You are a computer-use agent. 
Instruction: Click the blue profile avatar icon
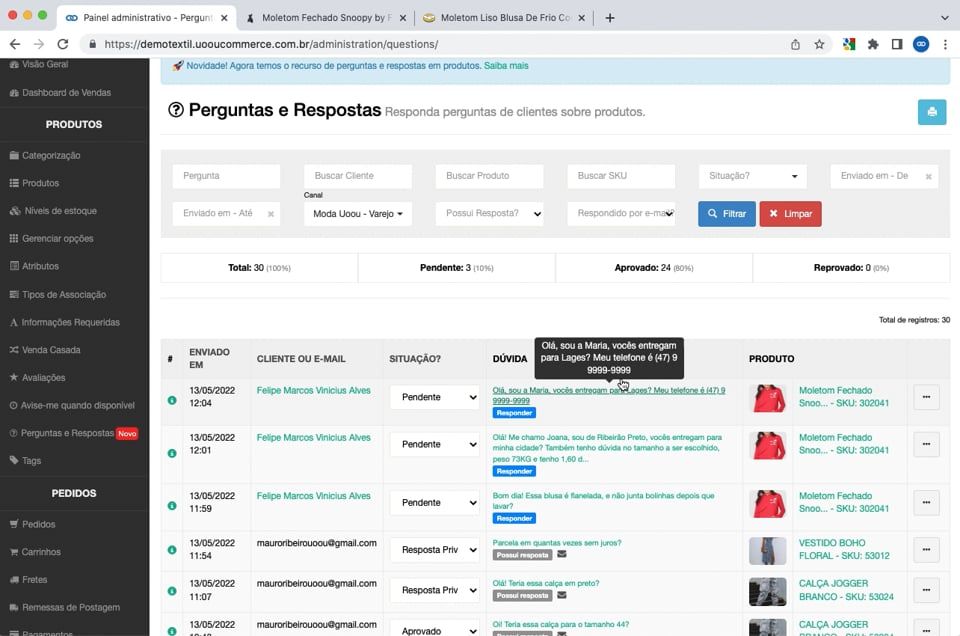coord(921,44)
